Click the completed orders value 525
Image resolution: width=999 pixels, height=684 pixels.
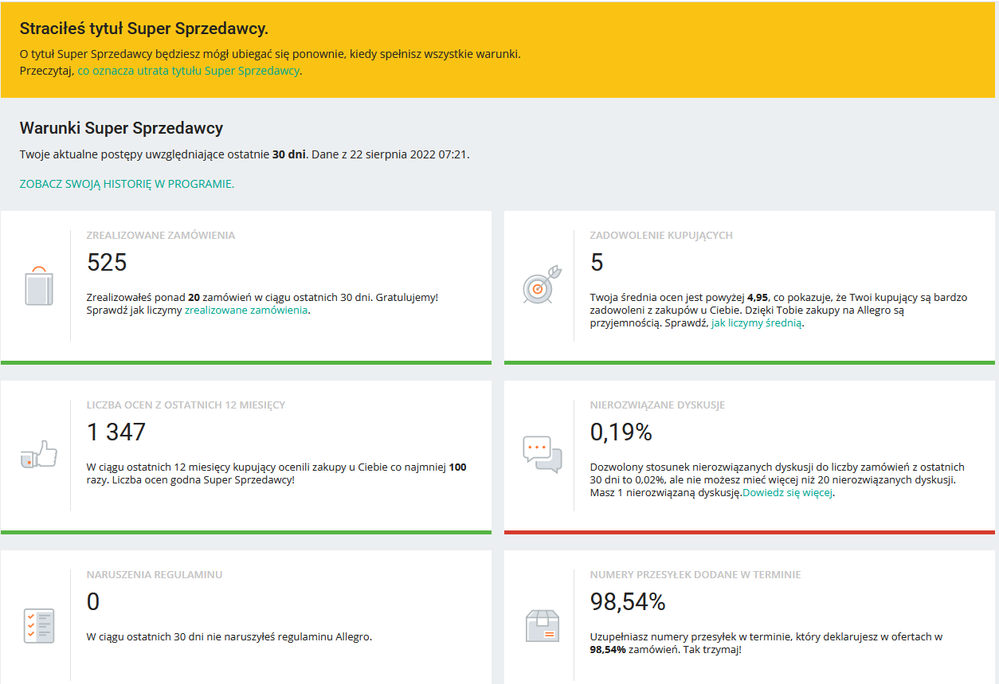pyautogui.click(x=107, y=262)
